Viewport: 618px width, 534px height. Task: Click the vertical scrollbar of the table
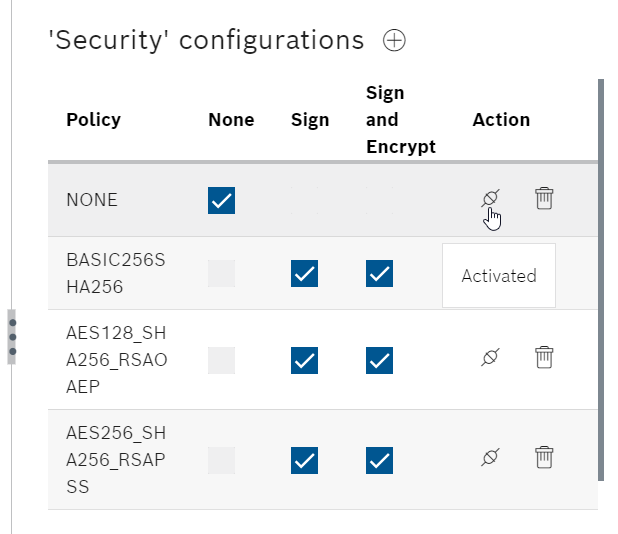[x=601, y=280]
